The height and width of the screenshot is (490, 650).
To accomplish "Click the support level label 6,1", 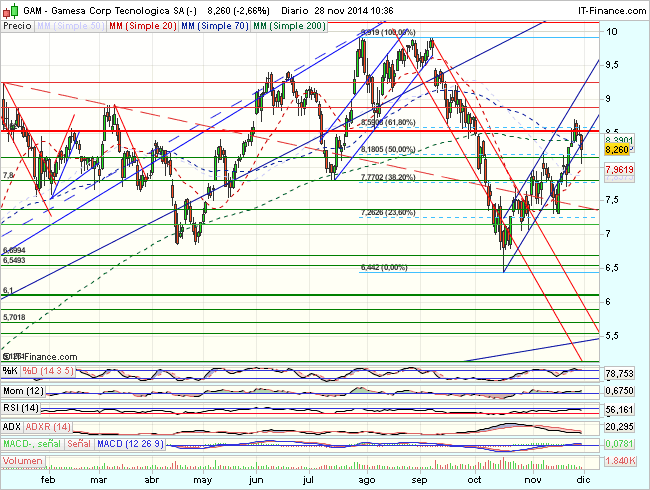I will pos(8,291).
